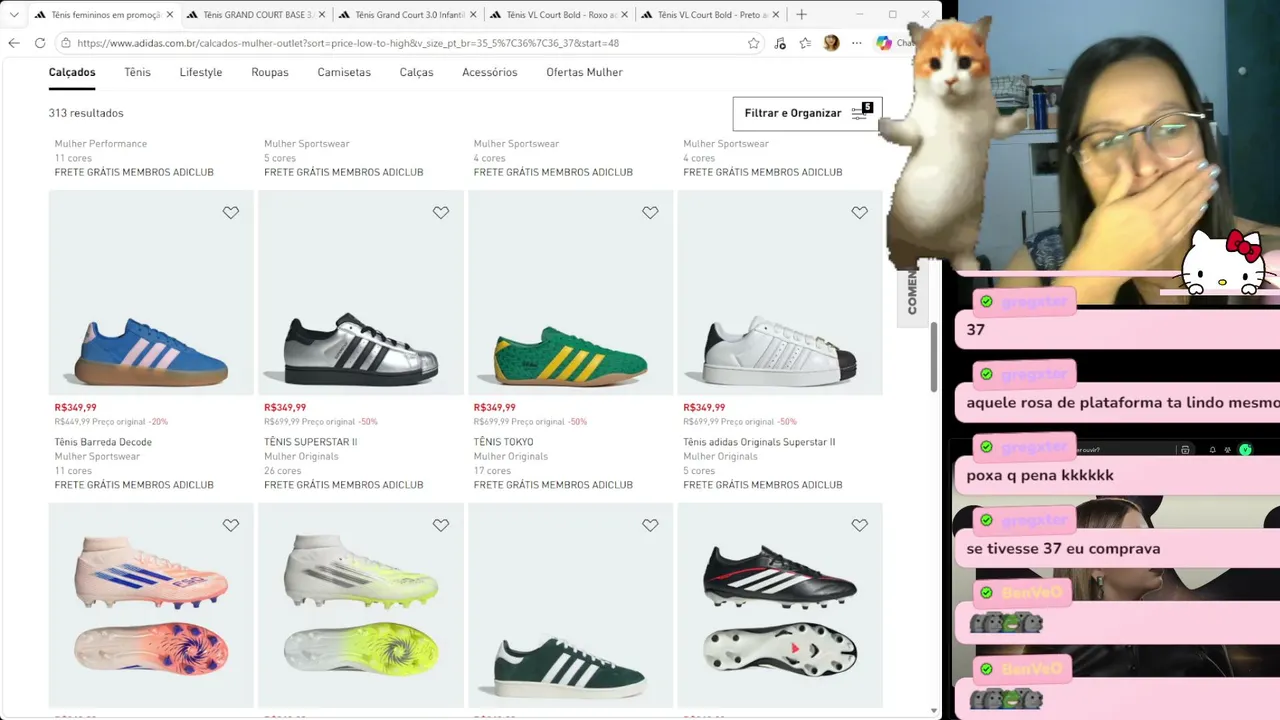The height and width of the screenshot is (720, 1280).
Task: Select the Calçados category tab
Action: coord(72,72)
